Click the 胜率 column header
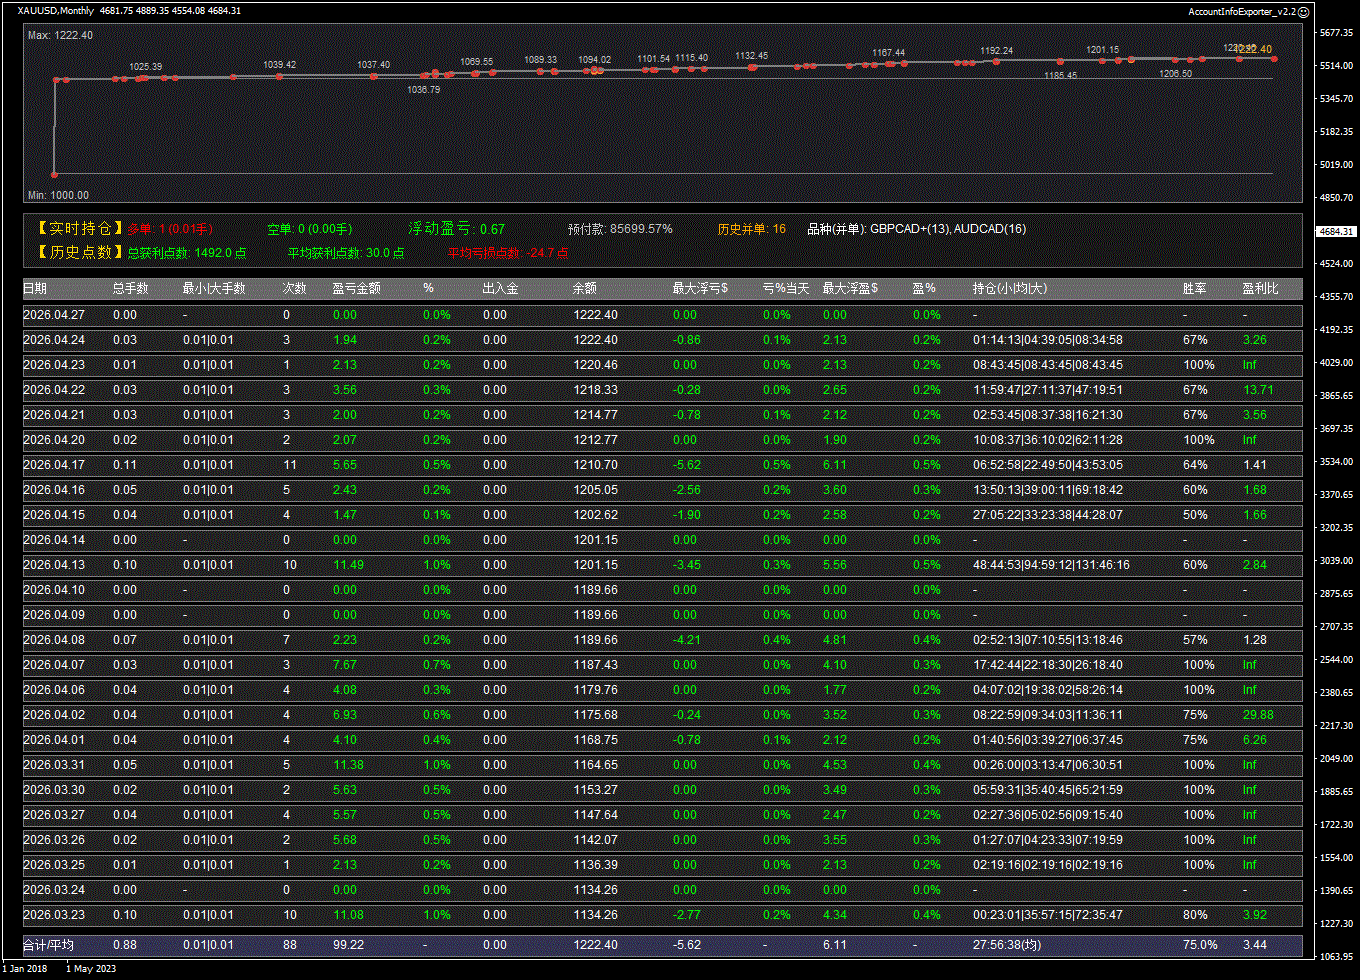Viewport: 1360px width, 980px height. coord(1194,289)
